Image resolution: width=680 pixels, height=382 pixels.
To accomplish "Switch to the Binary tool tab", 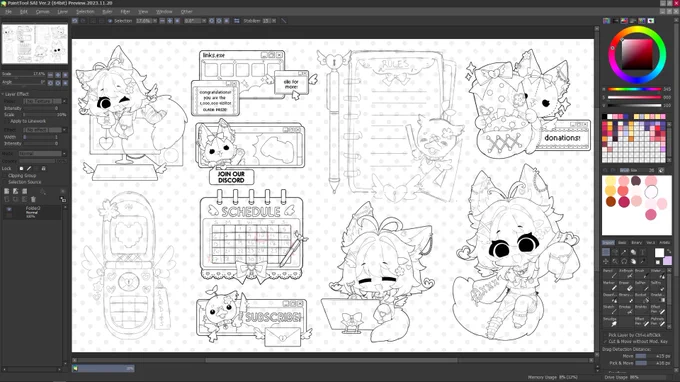I will (636, 243).
